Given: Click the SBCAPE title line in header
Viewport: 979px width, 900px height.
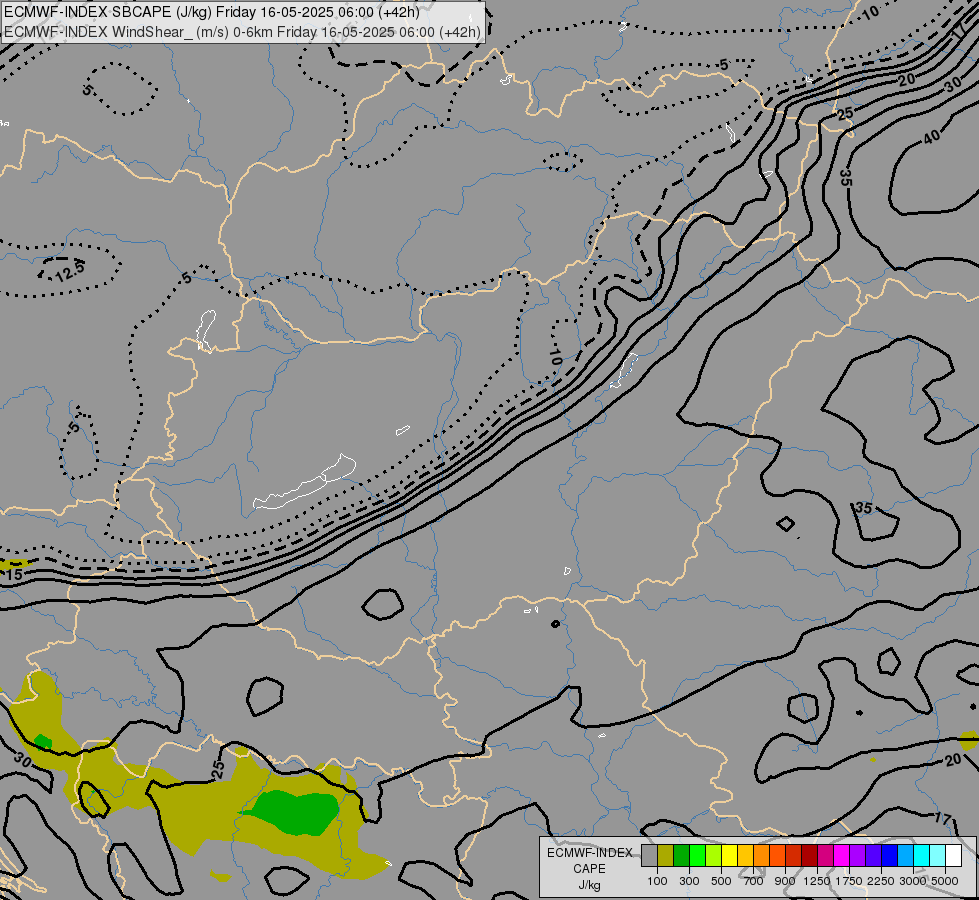Looking at the screenshot, I should click(x=212, y=12).
